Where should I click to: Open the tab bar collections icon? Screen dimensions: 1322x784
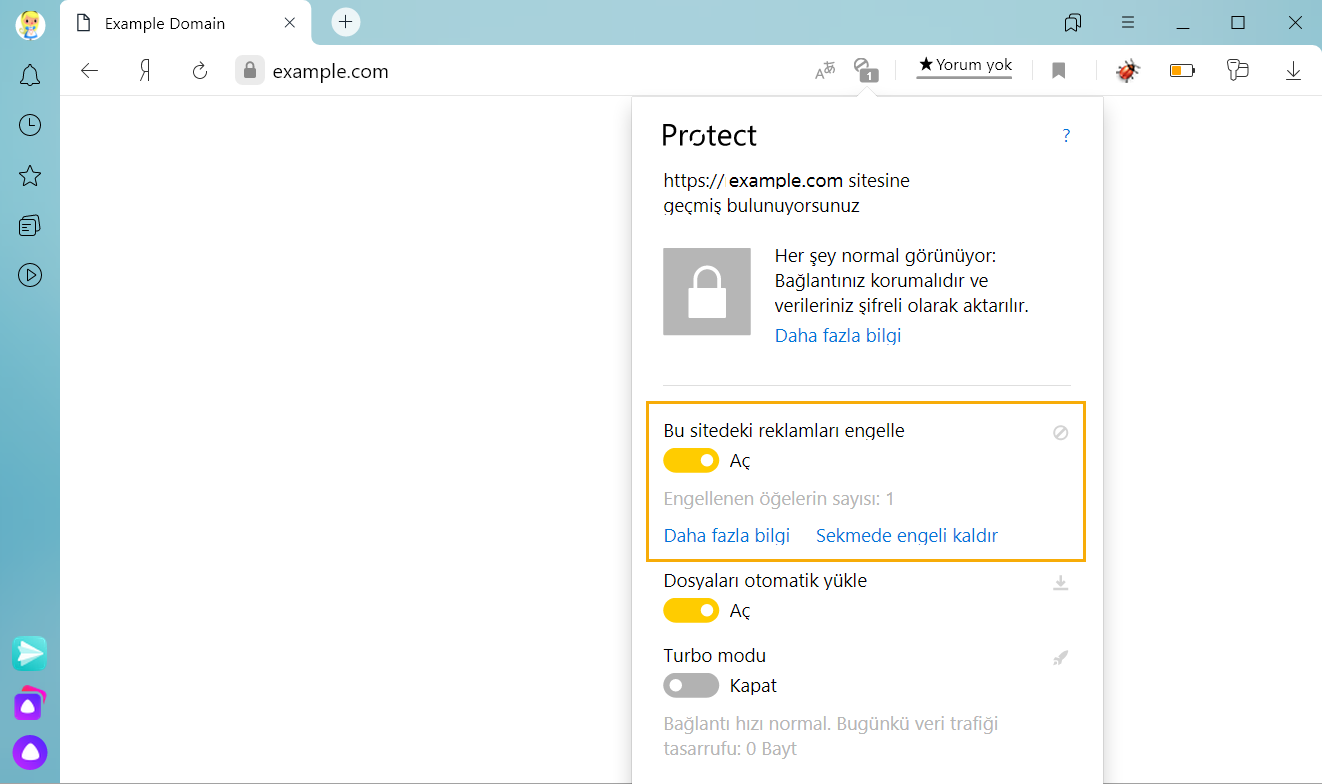[x=1073, y=22]
